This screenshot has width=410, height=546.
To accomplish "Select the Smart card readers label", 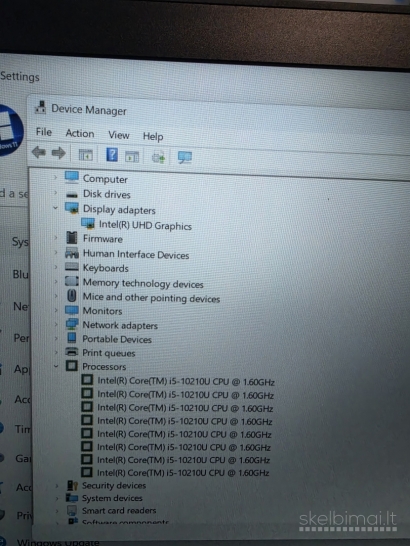I will (x=119, y=510).
